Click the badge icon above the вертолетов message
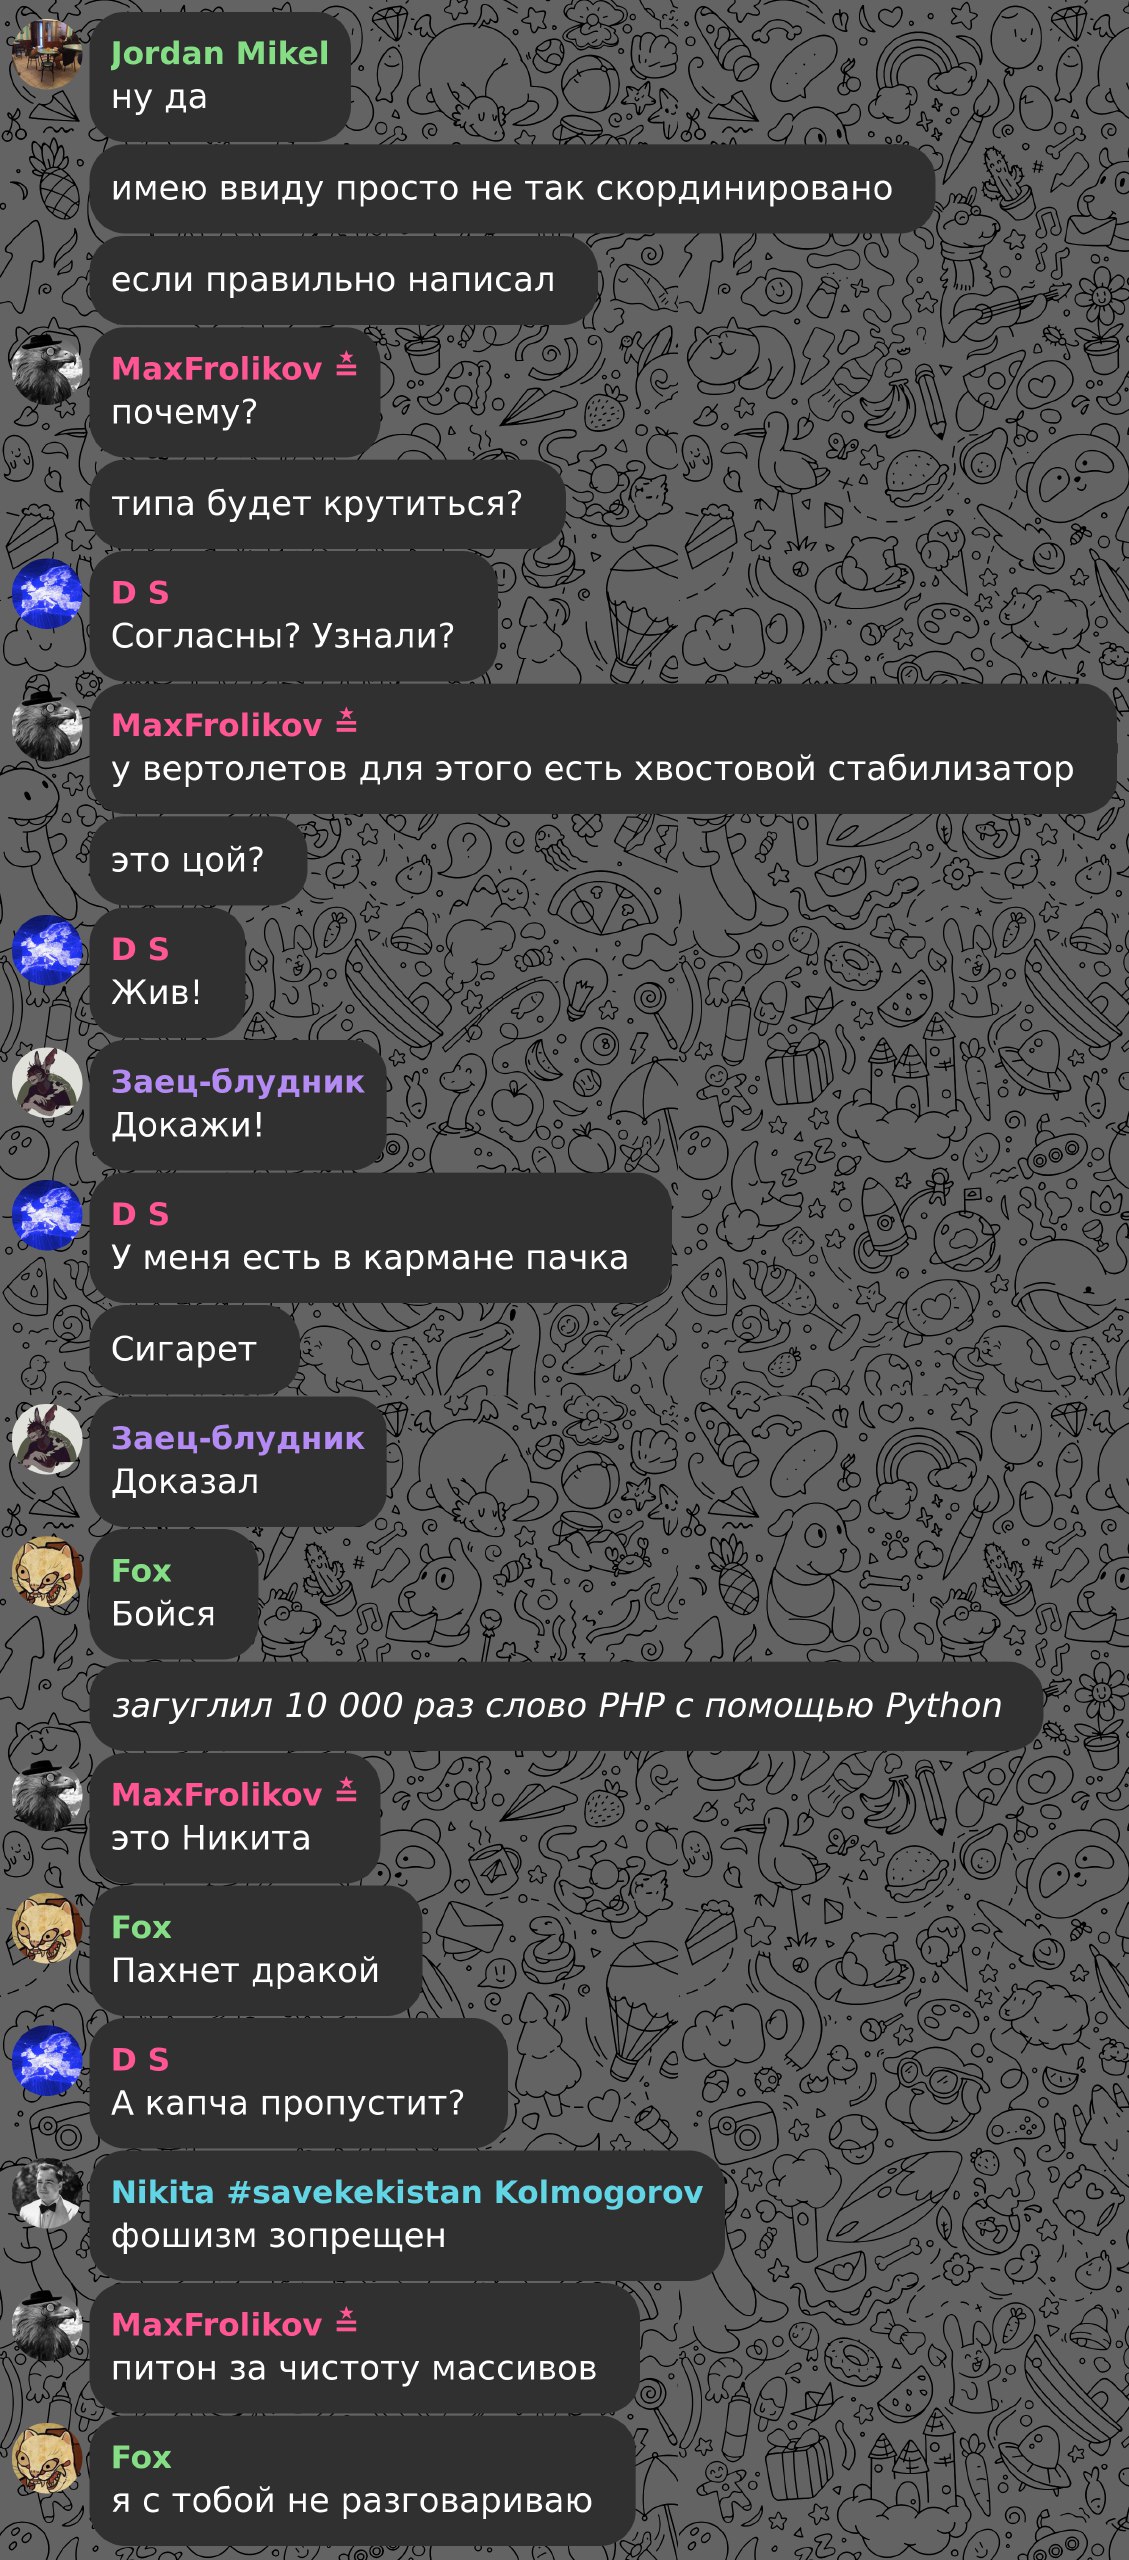Viewport: 1129px width, 2560px height. (x=346, y=721)
